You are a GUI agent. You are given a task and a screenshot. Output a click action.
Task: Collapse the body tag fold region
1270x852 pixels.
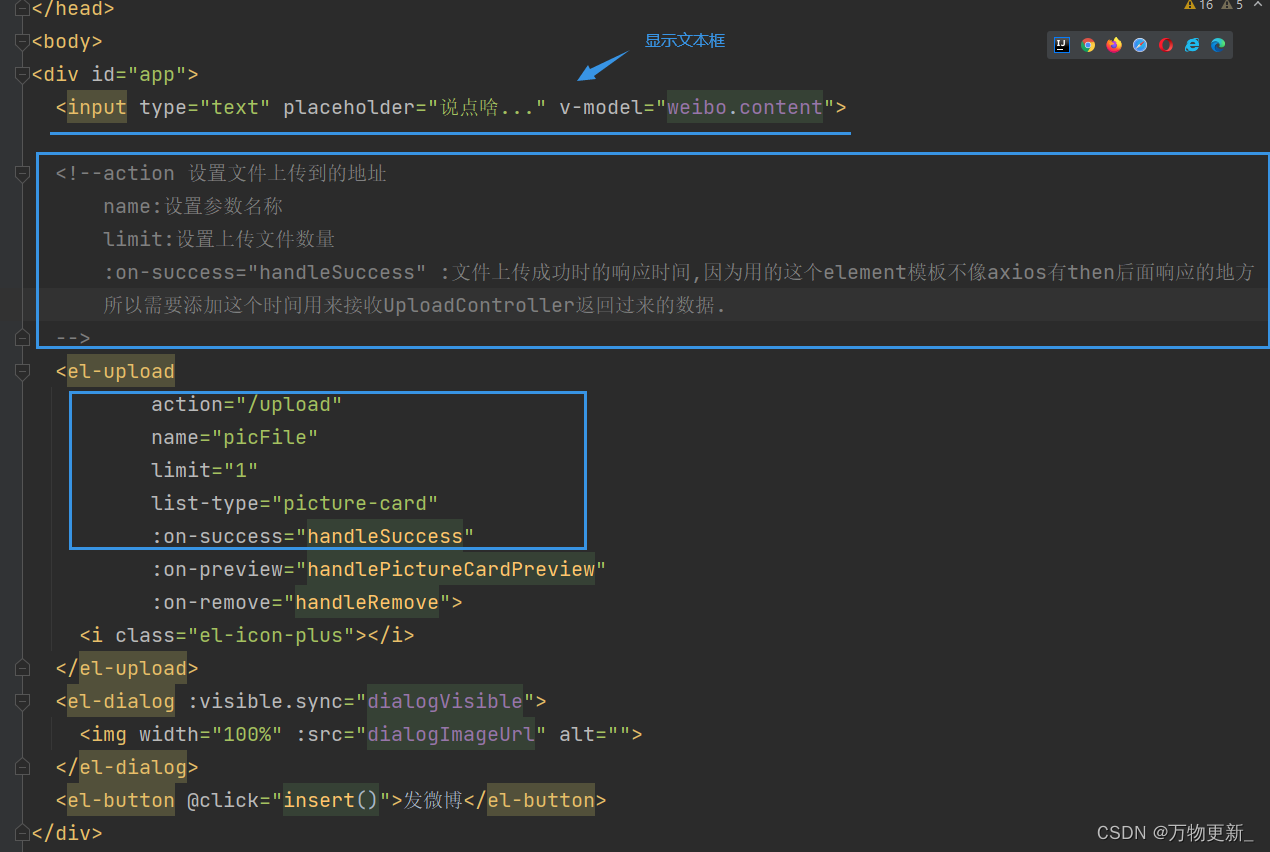[x=21, y=42]
